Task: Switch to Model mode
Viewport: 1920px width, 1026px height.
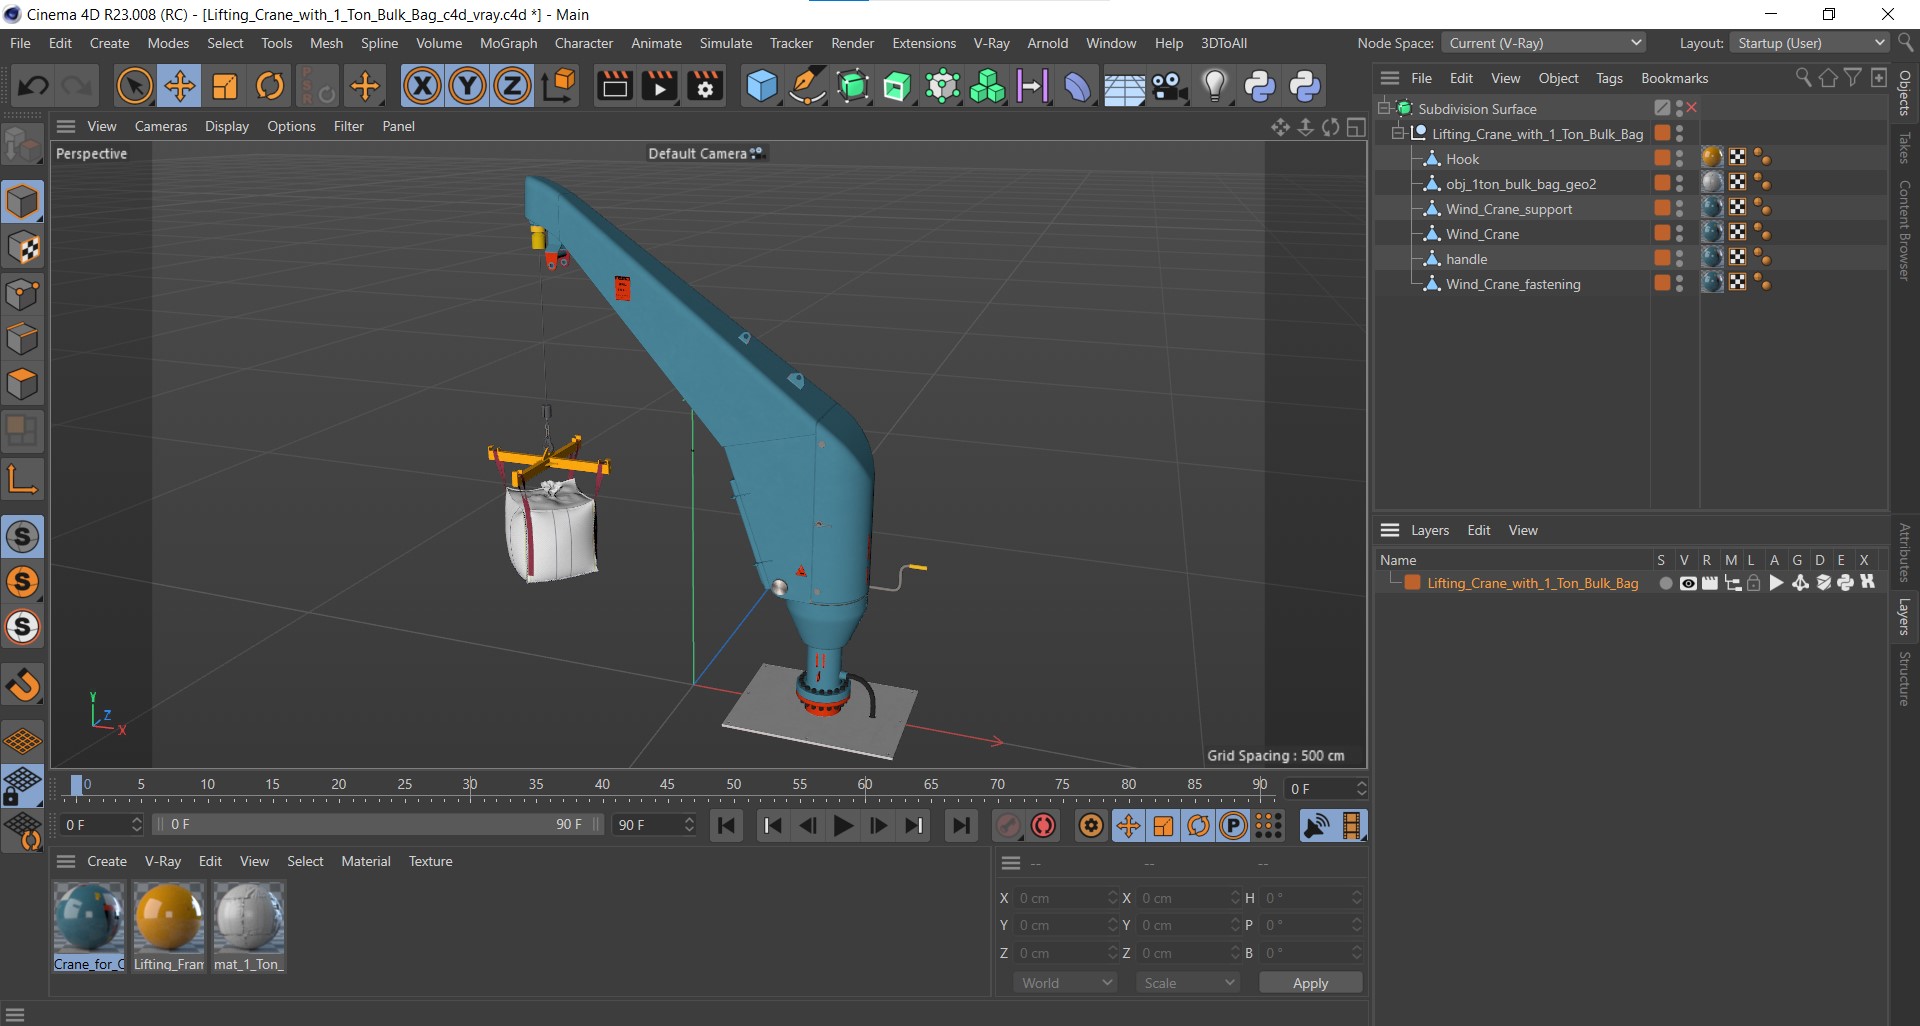Action: 22,202
